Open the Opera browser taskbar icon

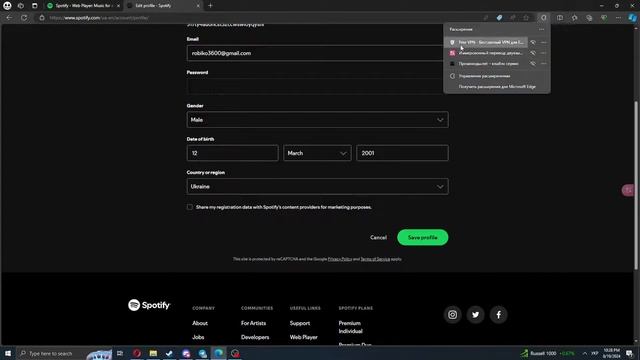point(137,353)
